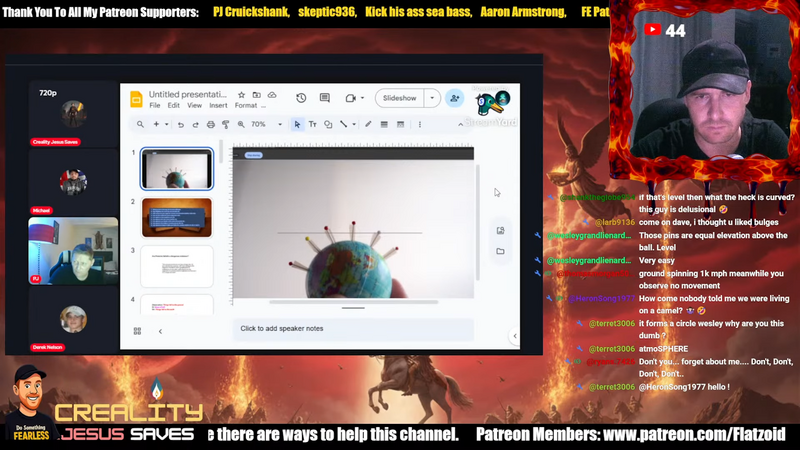
Task: Click the host webcam in flame frame
Action: click(709, 92)
